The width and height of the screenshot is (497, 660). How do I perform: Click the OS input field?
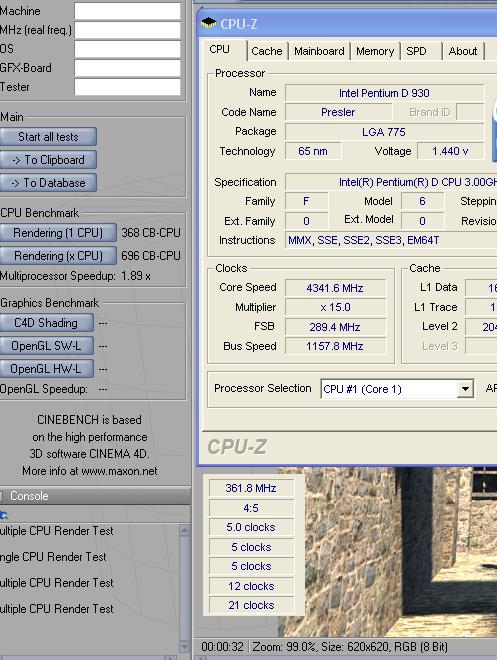point(128,49)
